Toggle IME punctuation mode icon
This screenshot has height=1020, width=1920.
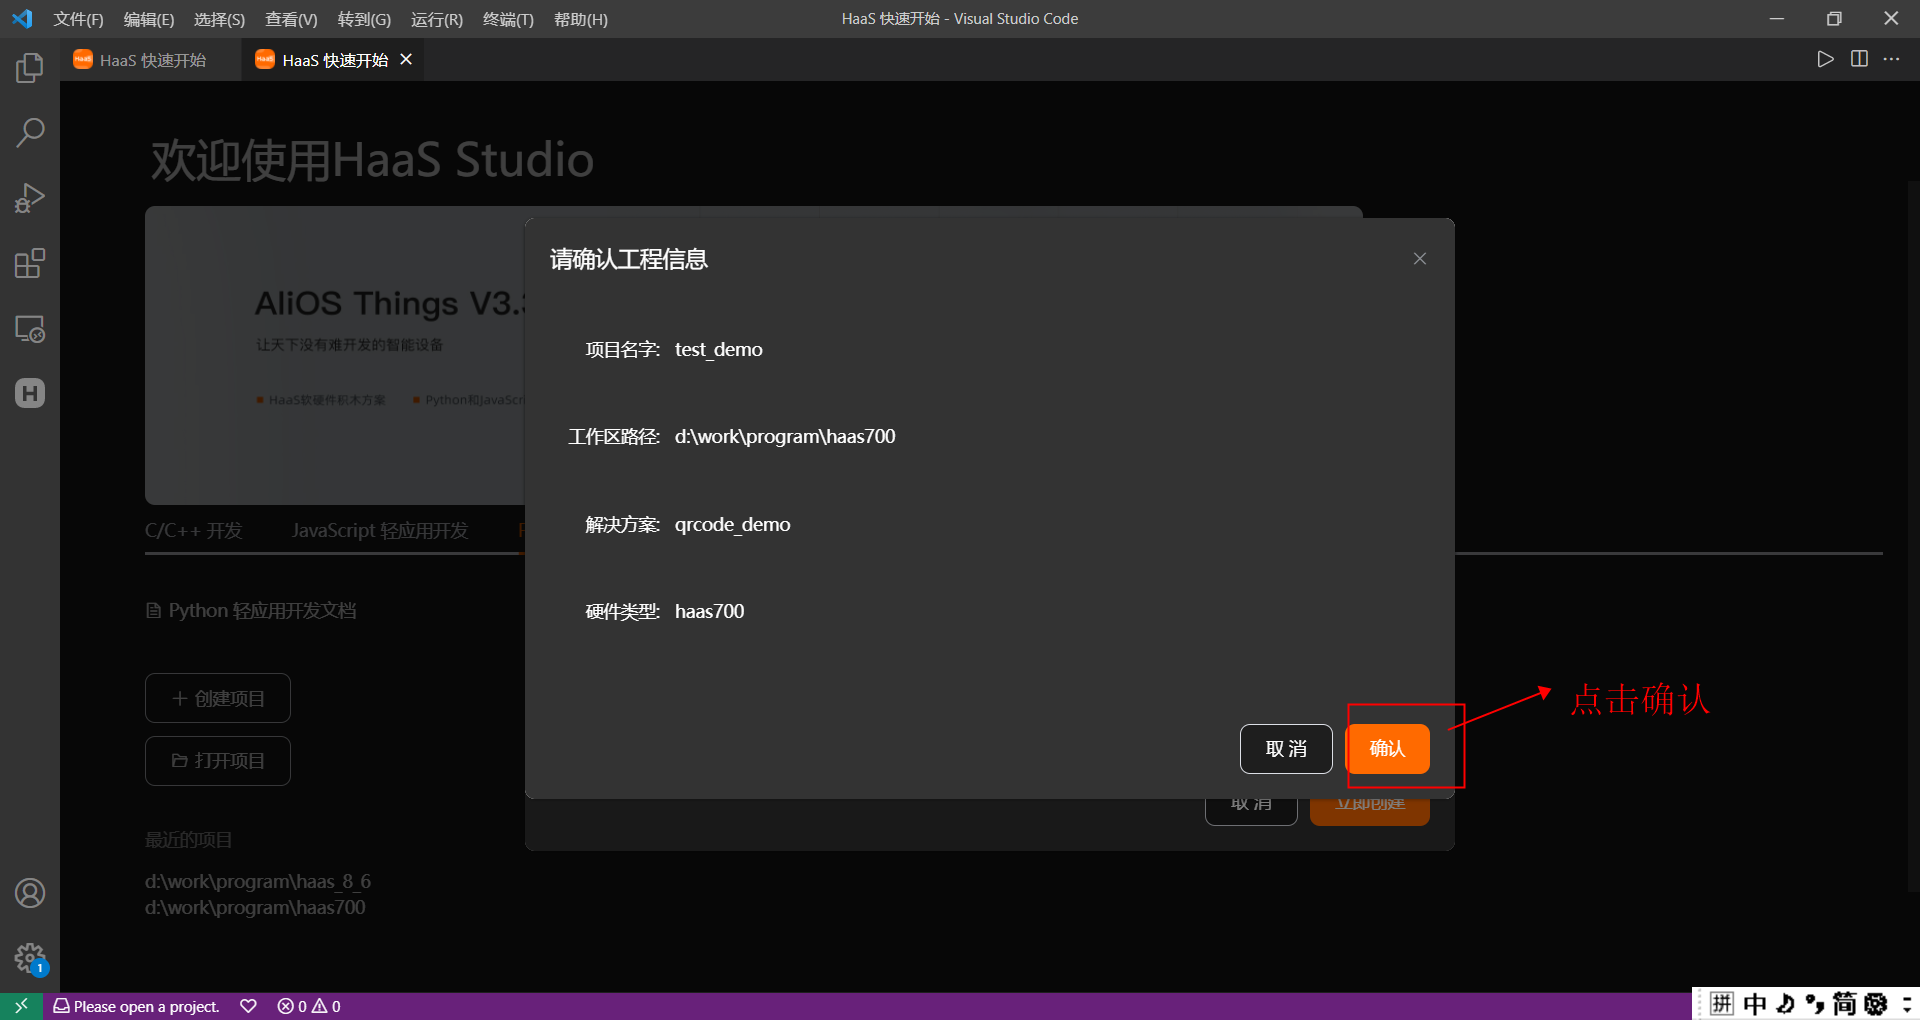(1815, 1003)
